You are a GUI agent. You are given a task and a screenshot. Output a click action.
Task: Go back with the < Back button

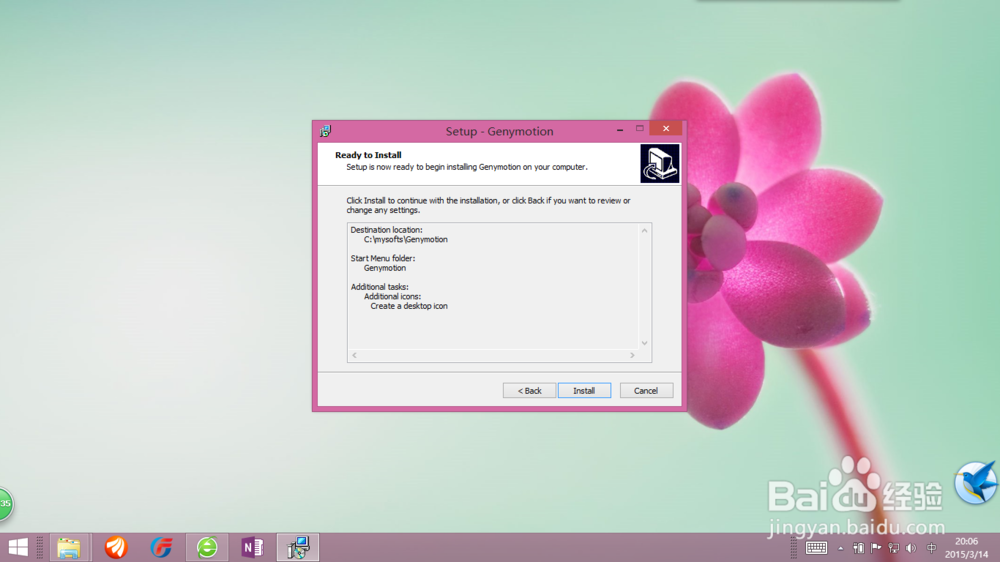(x=529, y=390)
